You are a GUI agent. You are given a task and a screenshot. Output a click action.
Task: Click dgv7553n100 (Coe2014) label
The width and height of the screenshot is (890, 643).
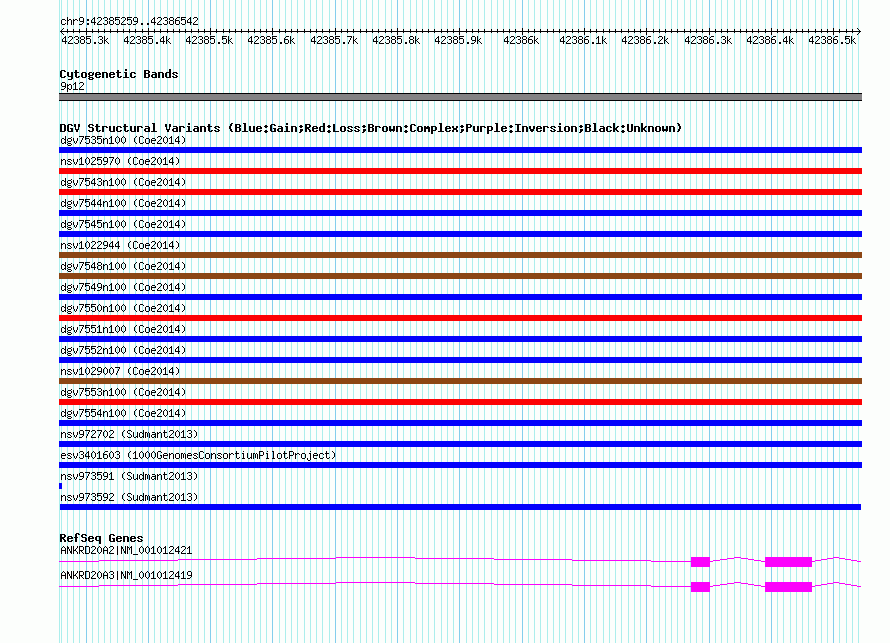tap(123, 392)
